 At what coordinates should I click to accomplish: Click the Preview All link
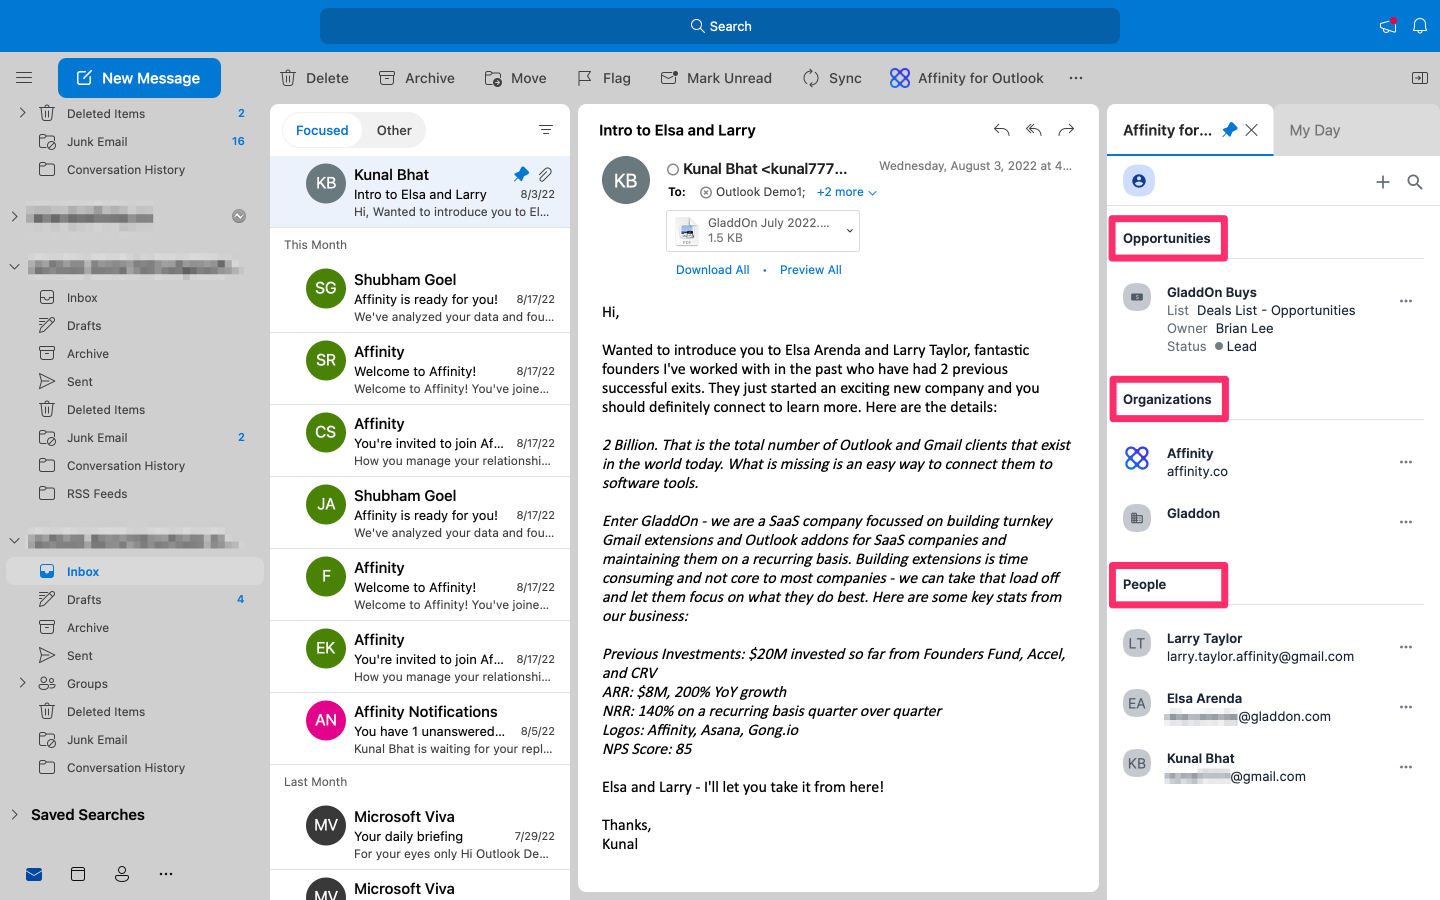[x=811, y=270]
